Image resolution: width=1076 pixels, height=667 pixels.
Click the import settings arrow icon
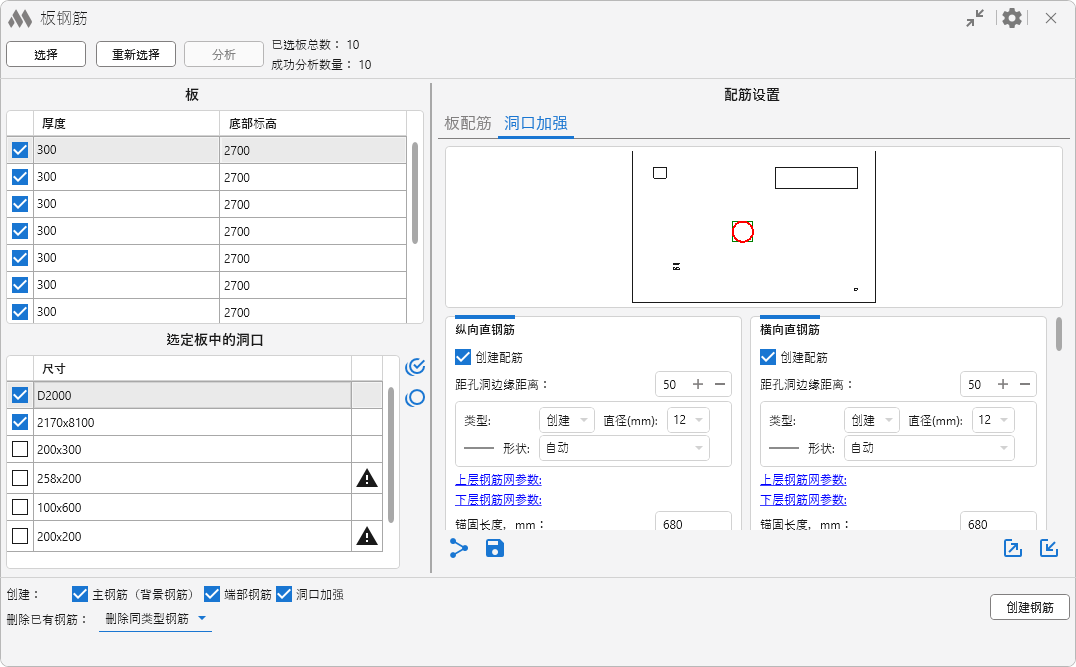1049,548
